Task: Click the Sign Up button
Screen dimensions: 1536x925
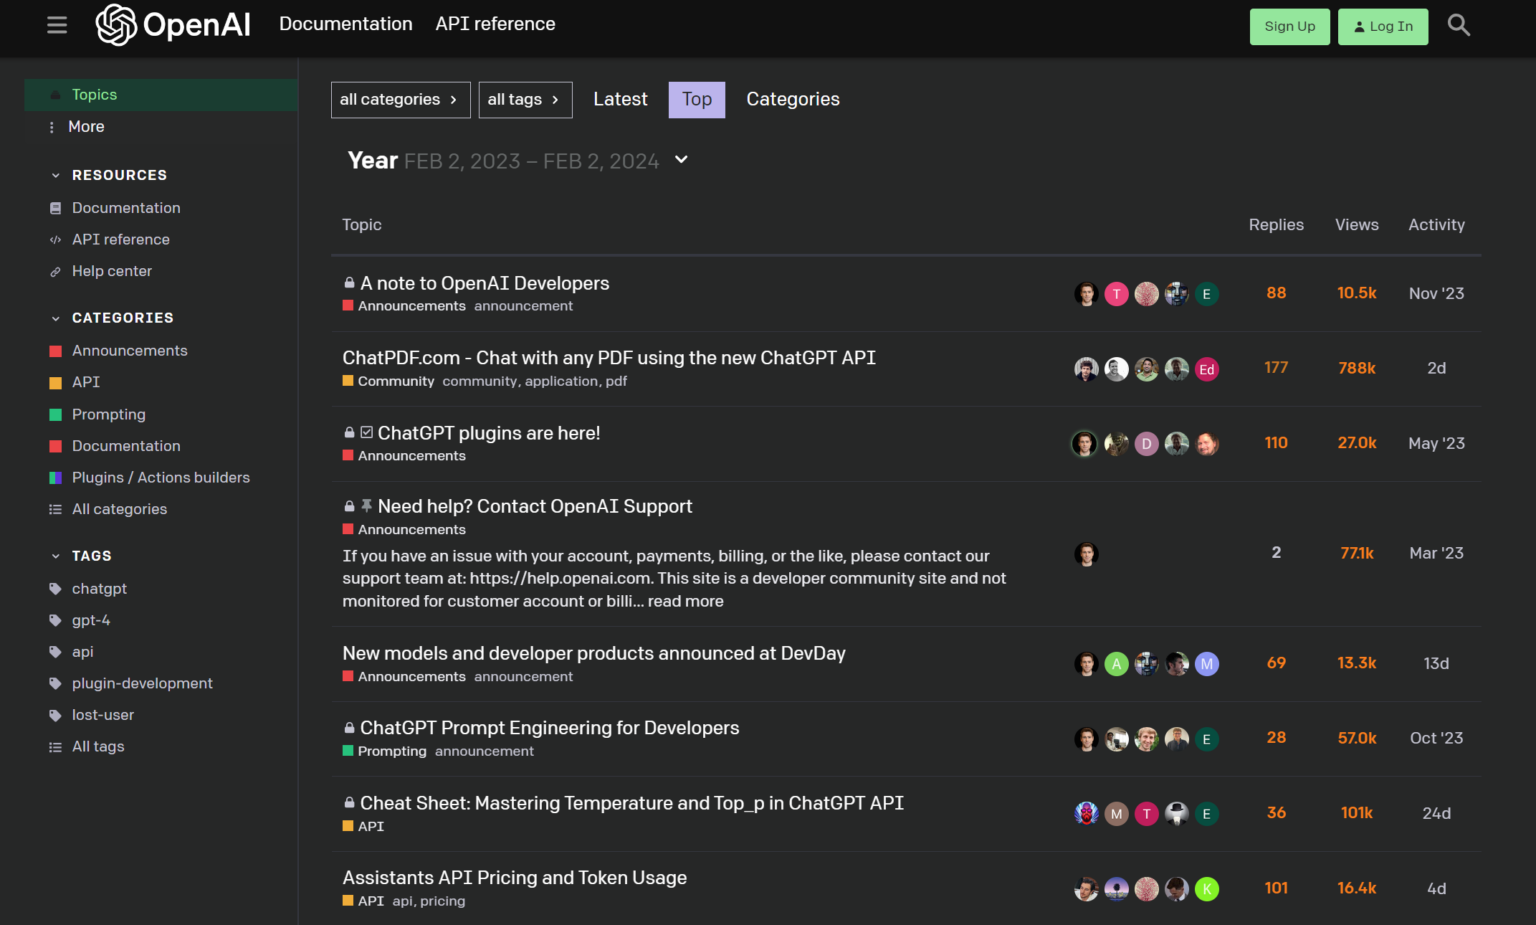Action: pos(1289,27)
